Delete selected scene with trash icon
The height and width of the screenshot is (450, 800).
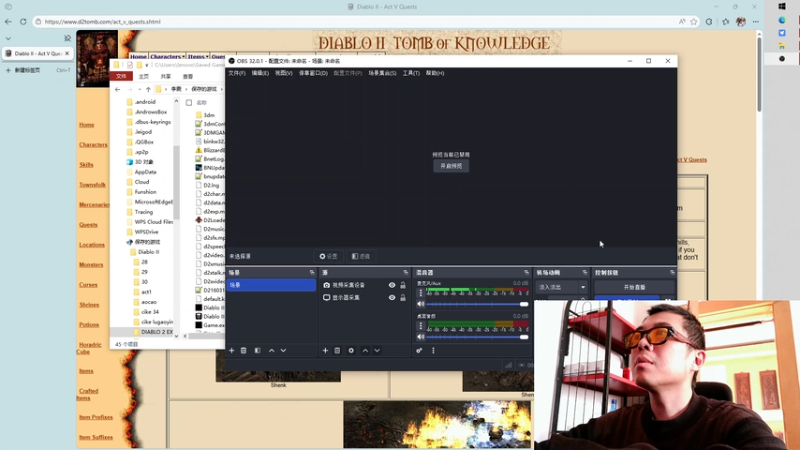tap(244, 351)
